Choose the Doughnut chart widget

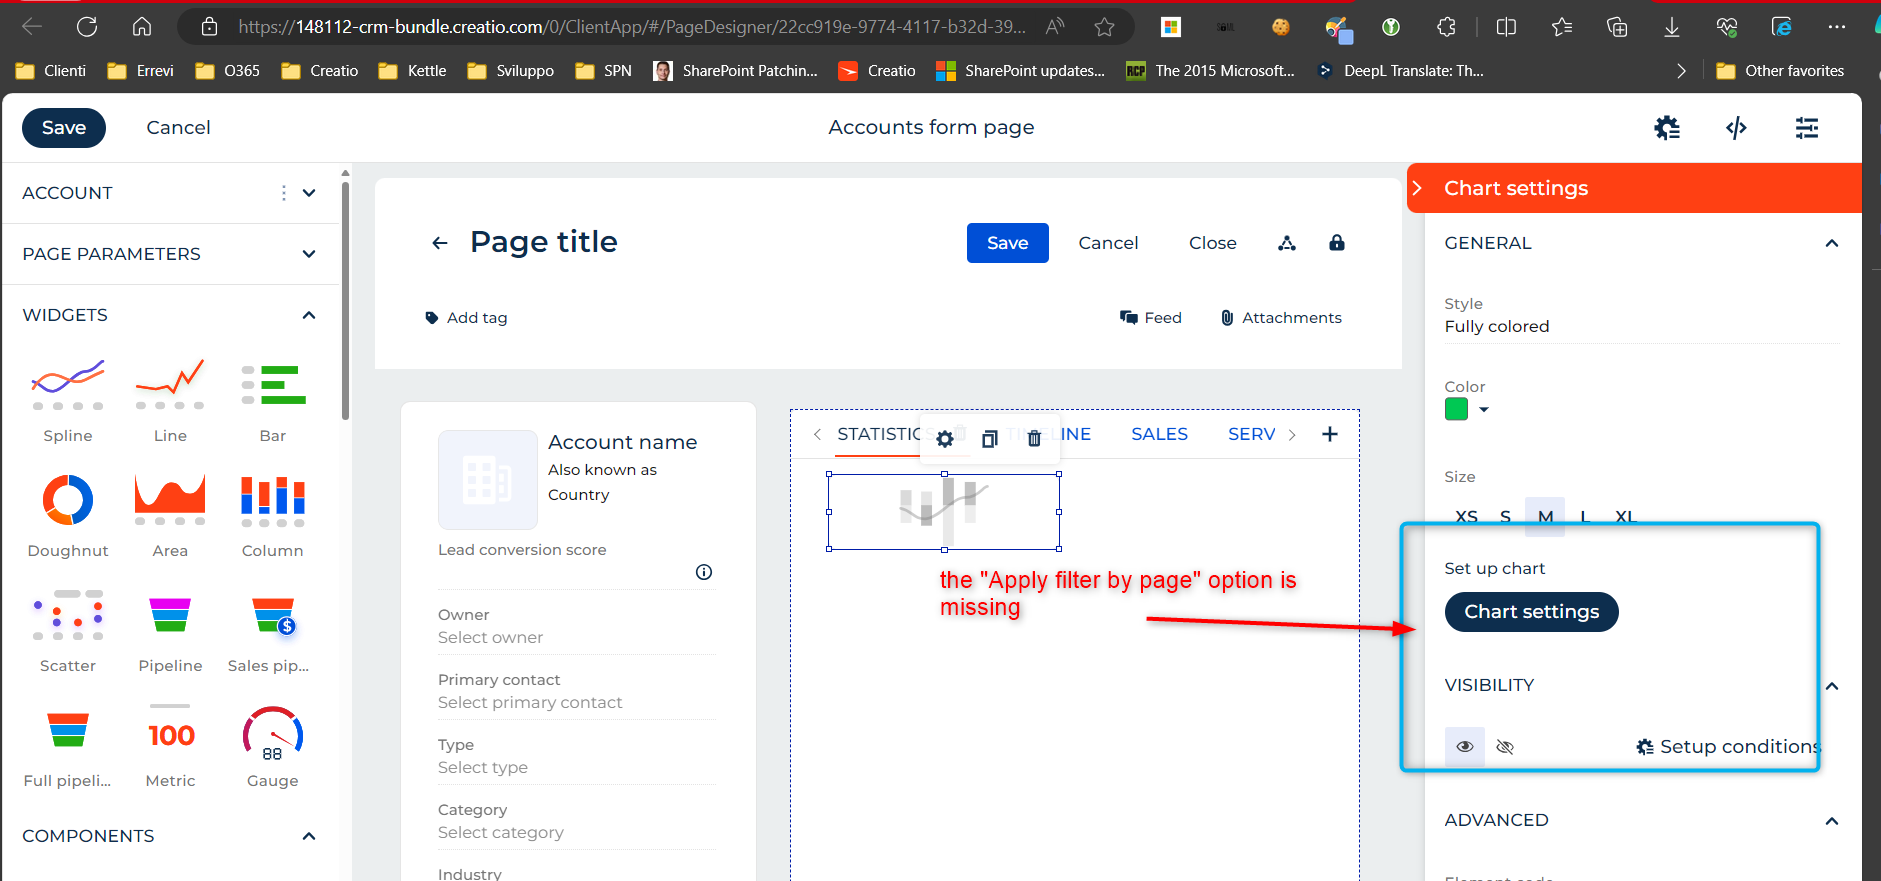(68, 515)
